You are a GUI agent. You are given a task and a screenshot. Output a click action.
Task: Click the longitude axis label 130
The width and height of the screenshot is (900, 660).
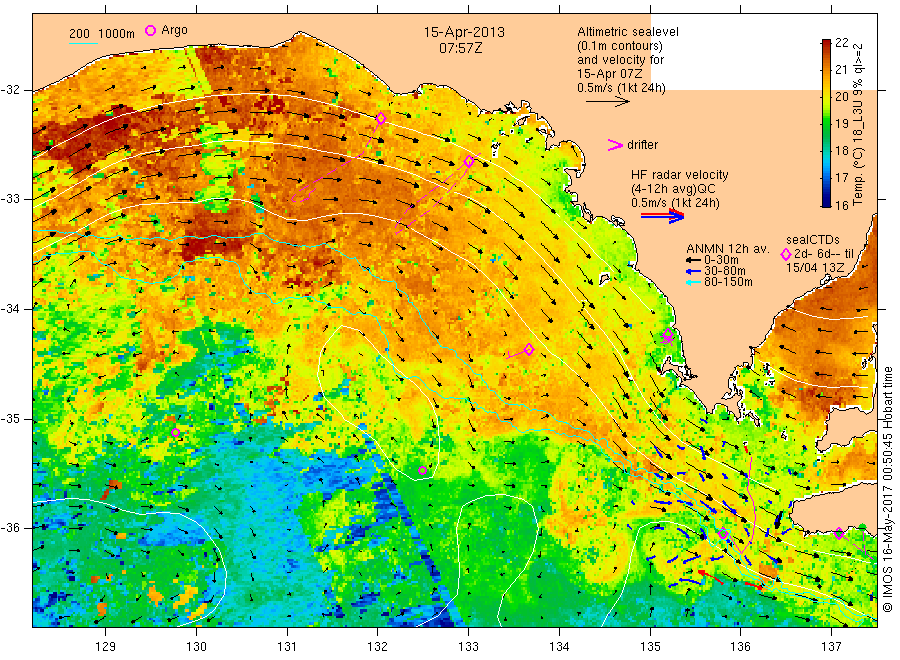click(x=196, y=647)
